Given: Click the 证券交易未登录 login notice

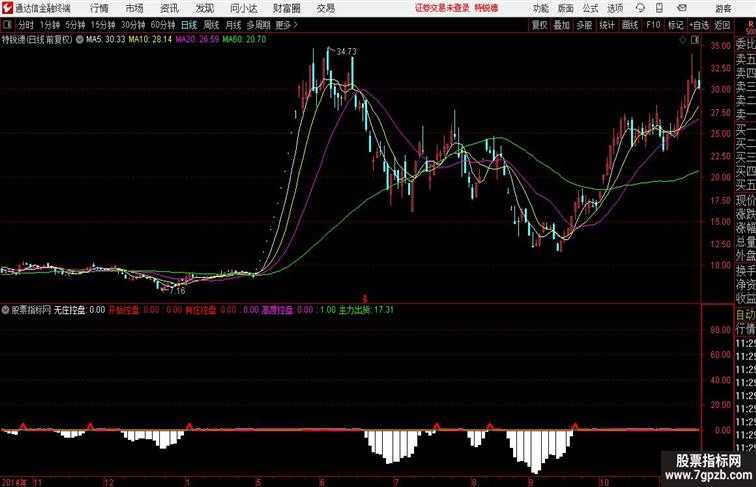Looking at the screenshot, I should click(442, 8).
